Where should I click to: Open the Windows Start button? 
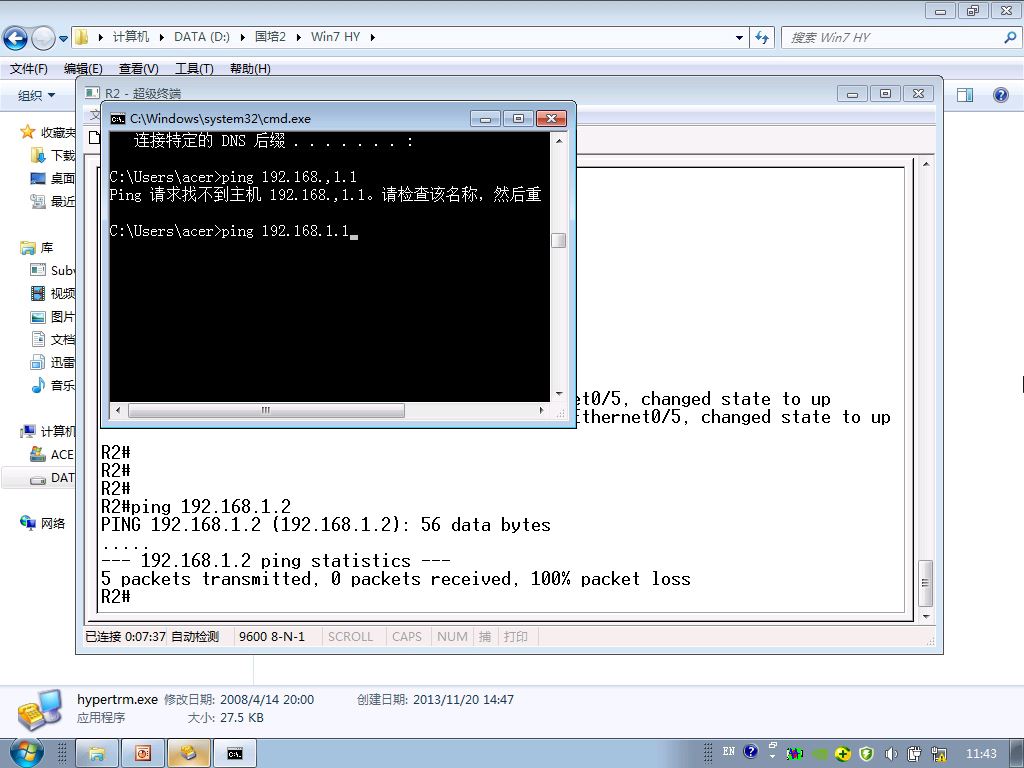pyautogui.click(x=25, y=753)
